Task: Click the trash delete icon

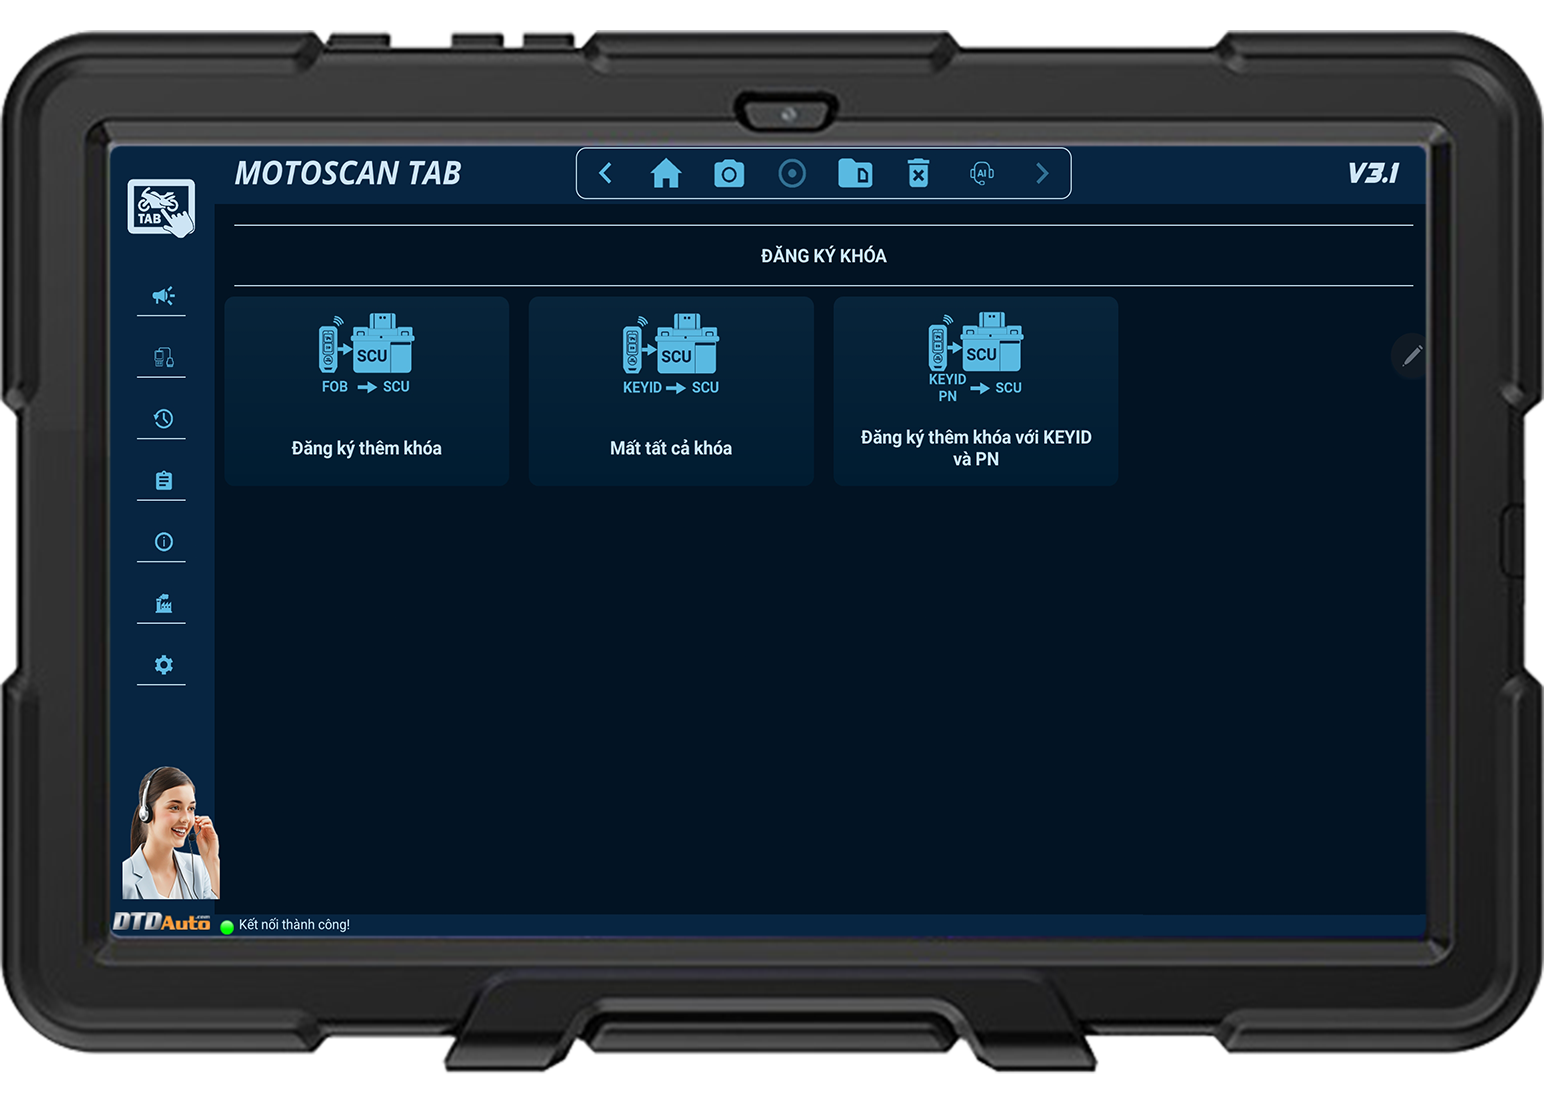Action: [x=918, y=174]
